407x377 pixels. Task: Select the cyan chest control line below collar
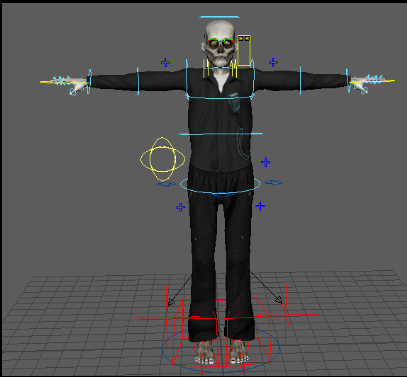220,98
